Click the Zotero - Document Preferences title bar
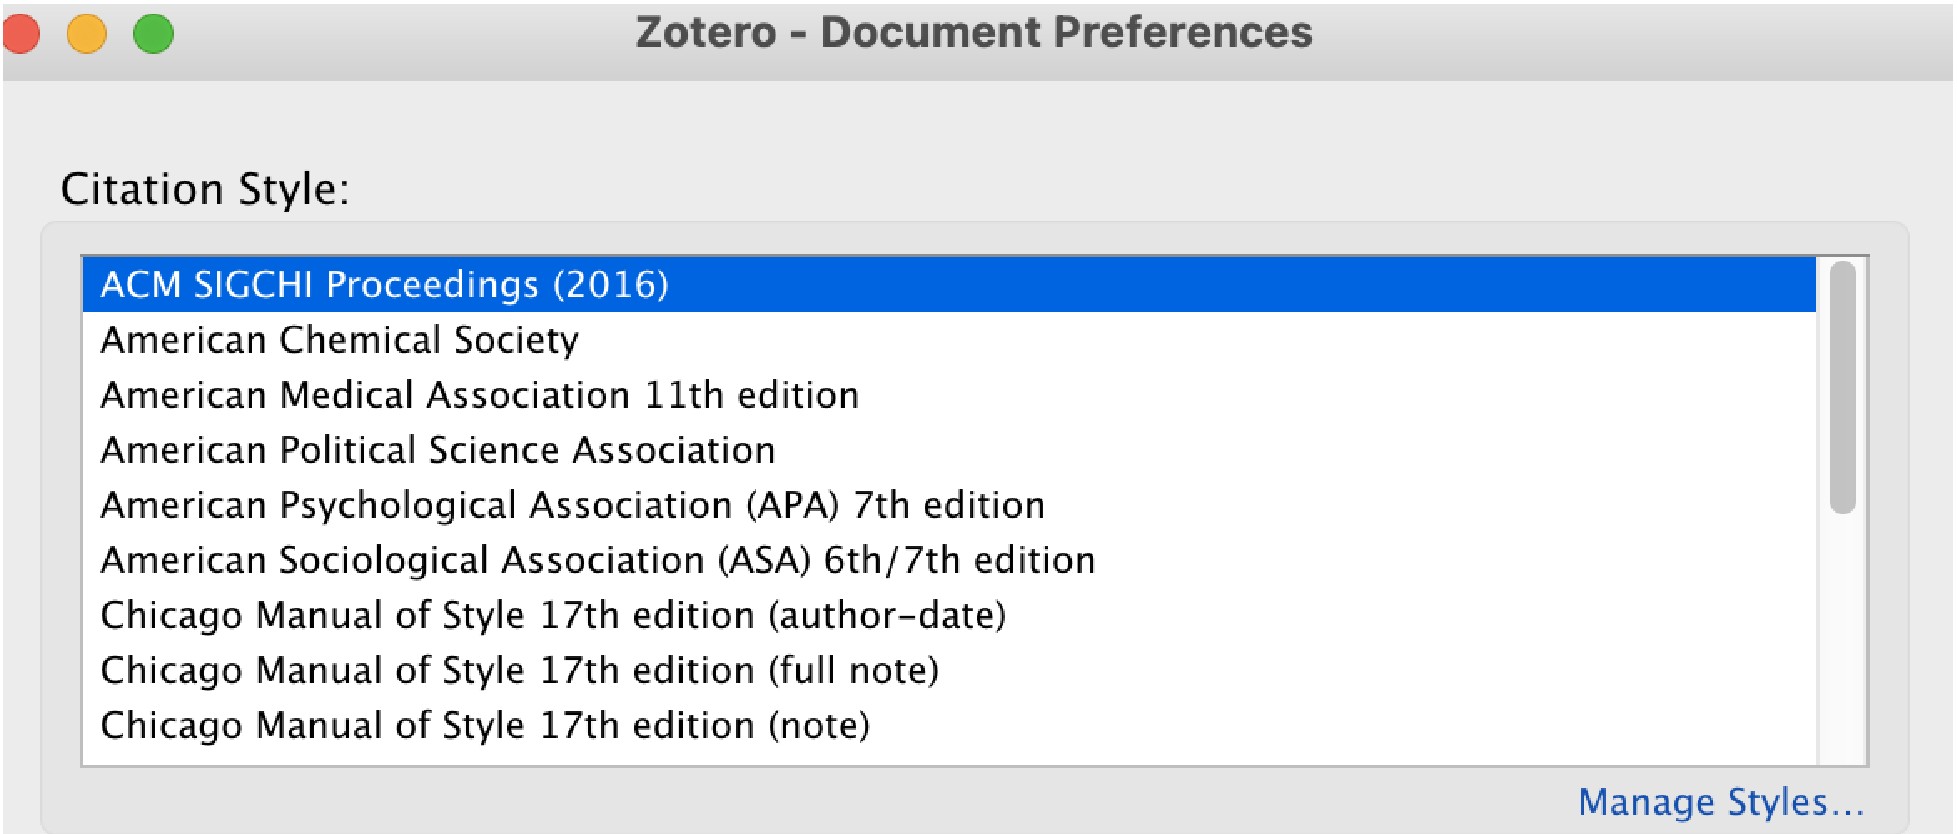Image resolution: width=1957 pixels, height=834 pixels. [975, 32]
